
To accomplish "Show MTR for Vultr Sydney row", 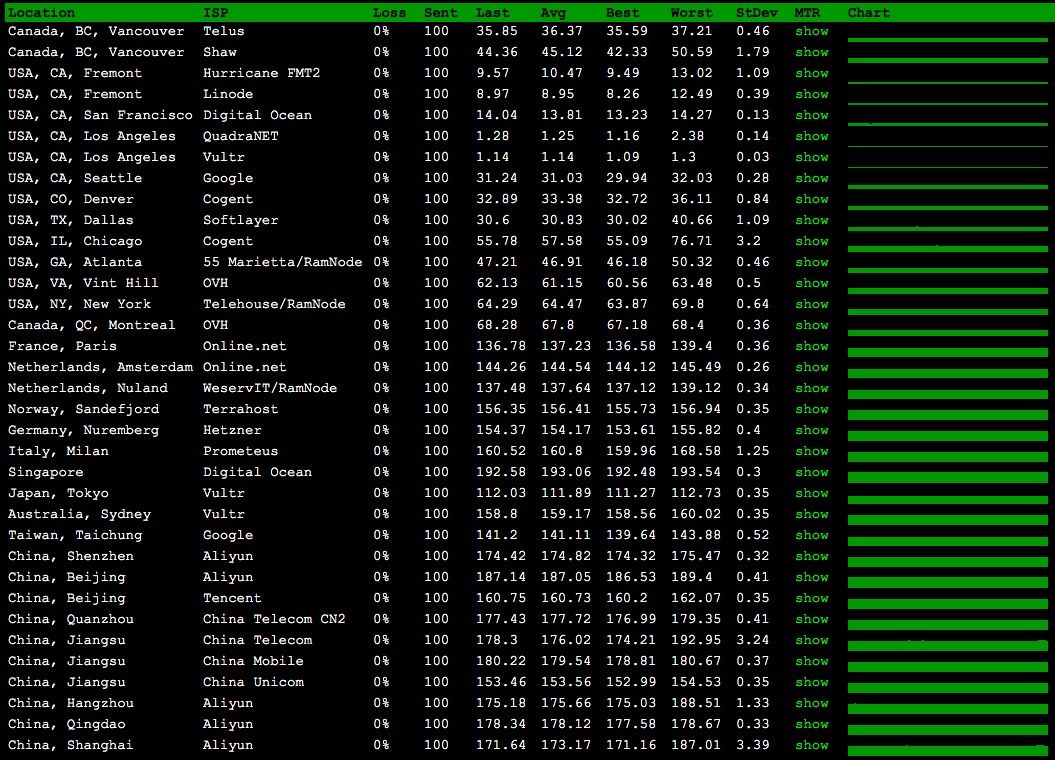I will [x=811, y=514].
